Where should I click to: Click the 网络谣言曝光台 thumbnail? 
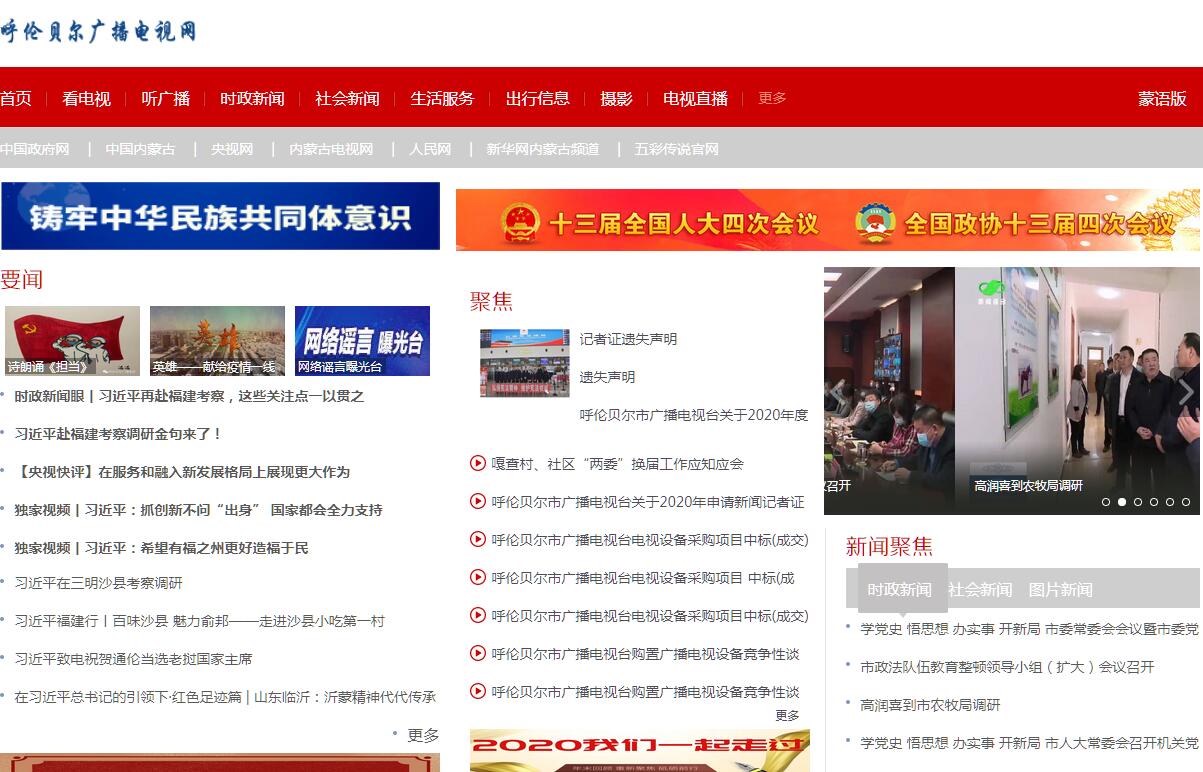pyautogui.click(x=362, y=341)
